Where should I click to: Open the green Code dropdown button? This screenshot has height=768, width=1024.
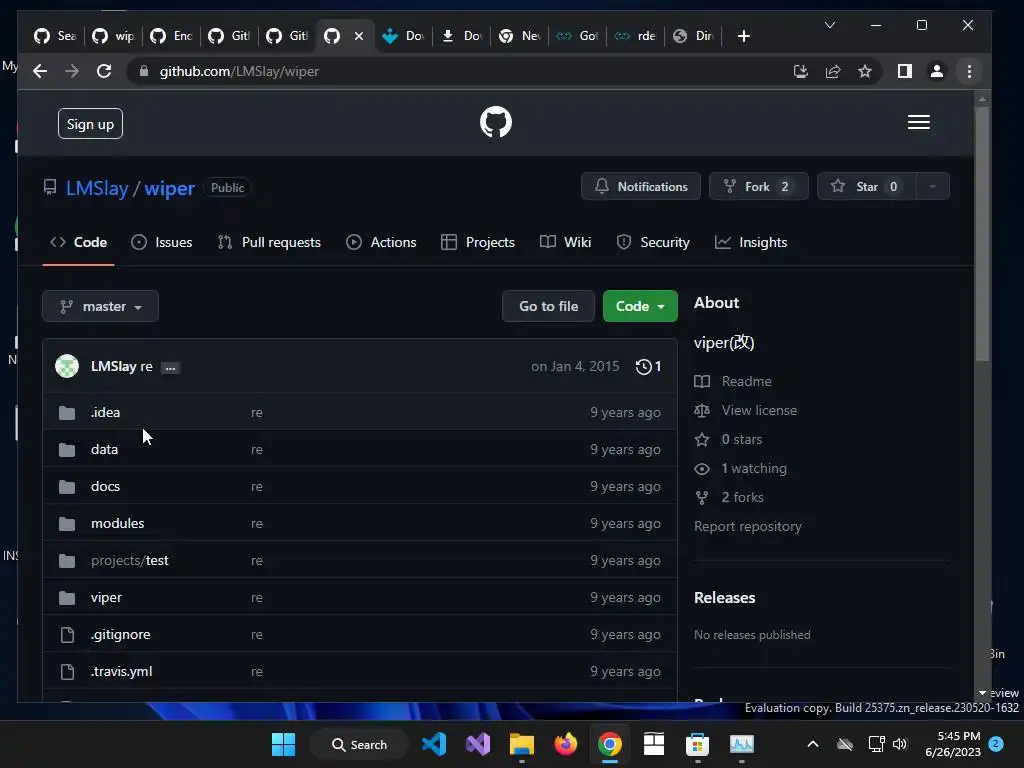point(640,306)
